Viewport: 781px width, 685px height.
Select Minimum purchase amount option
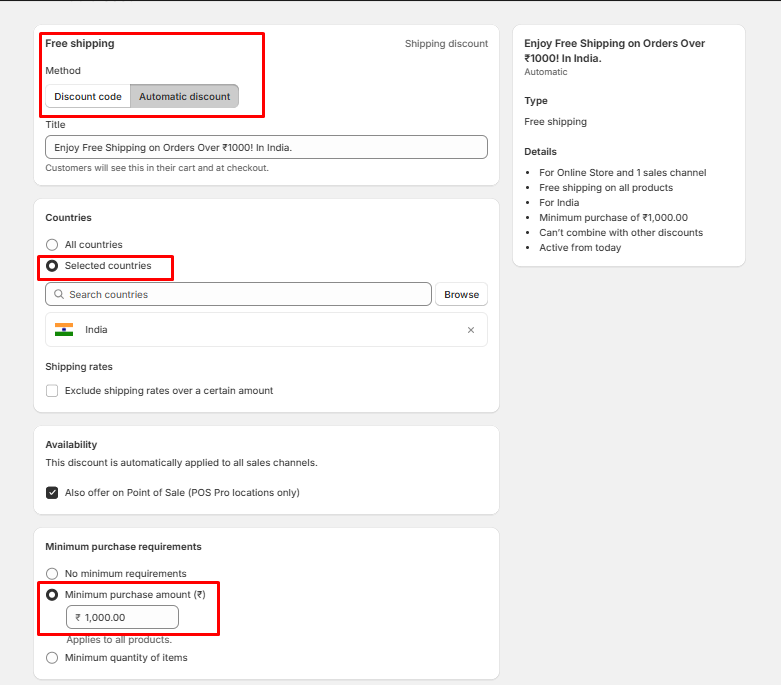pos(52,594)
